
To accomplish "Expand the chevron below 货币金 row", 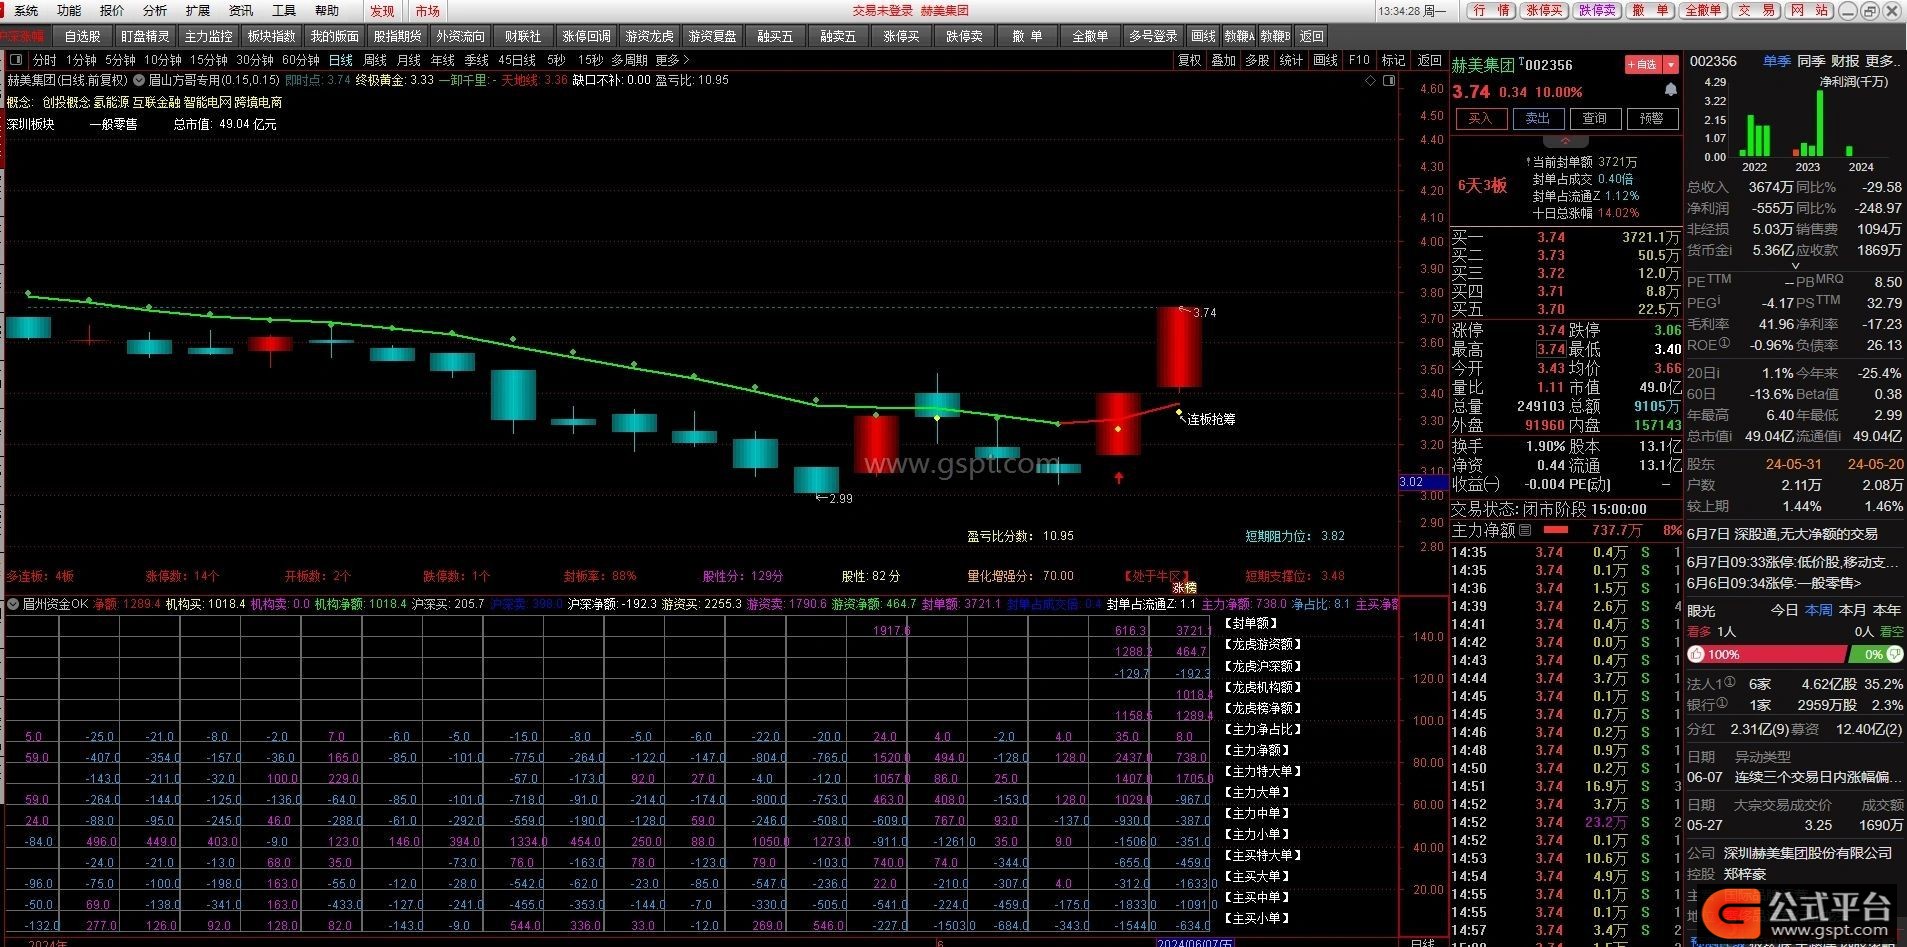I will pyautogui.click(x=1795, y=266).
